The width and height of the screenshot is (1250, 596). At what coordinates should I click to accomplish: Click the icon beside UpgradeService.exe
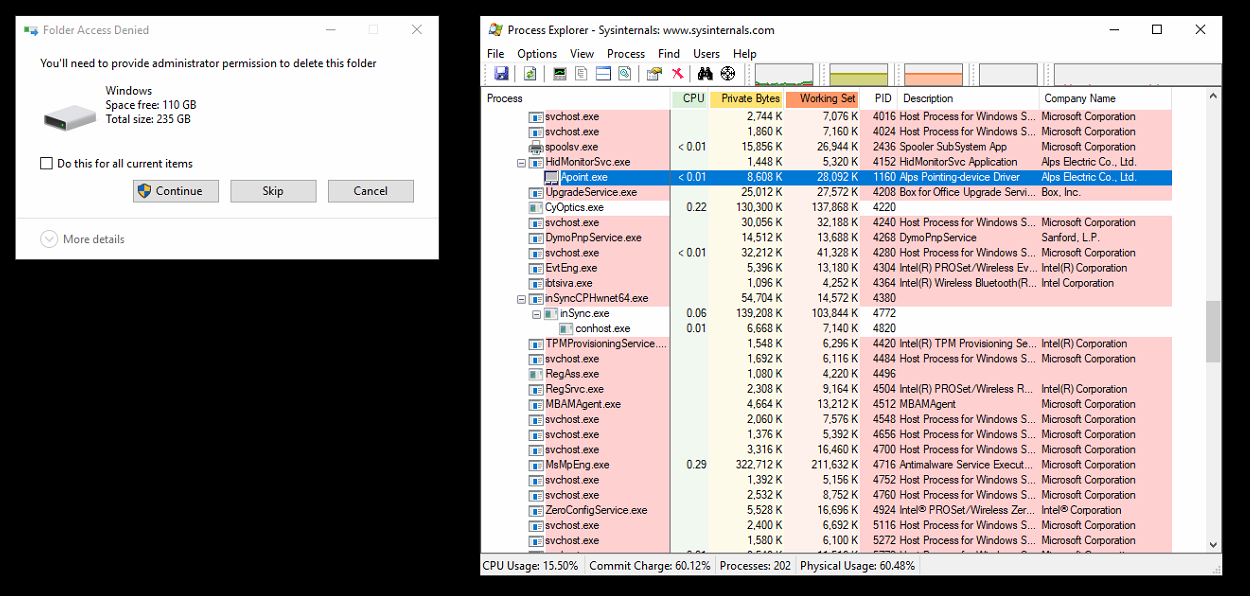coord(536,193)
